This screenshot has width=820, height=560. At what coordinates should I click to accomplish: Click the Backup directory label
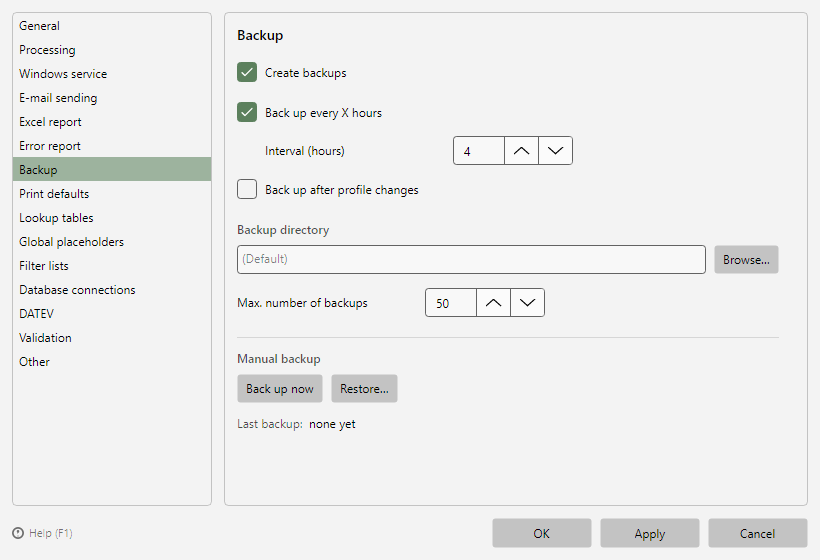coord(283,230)
